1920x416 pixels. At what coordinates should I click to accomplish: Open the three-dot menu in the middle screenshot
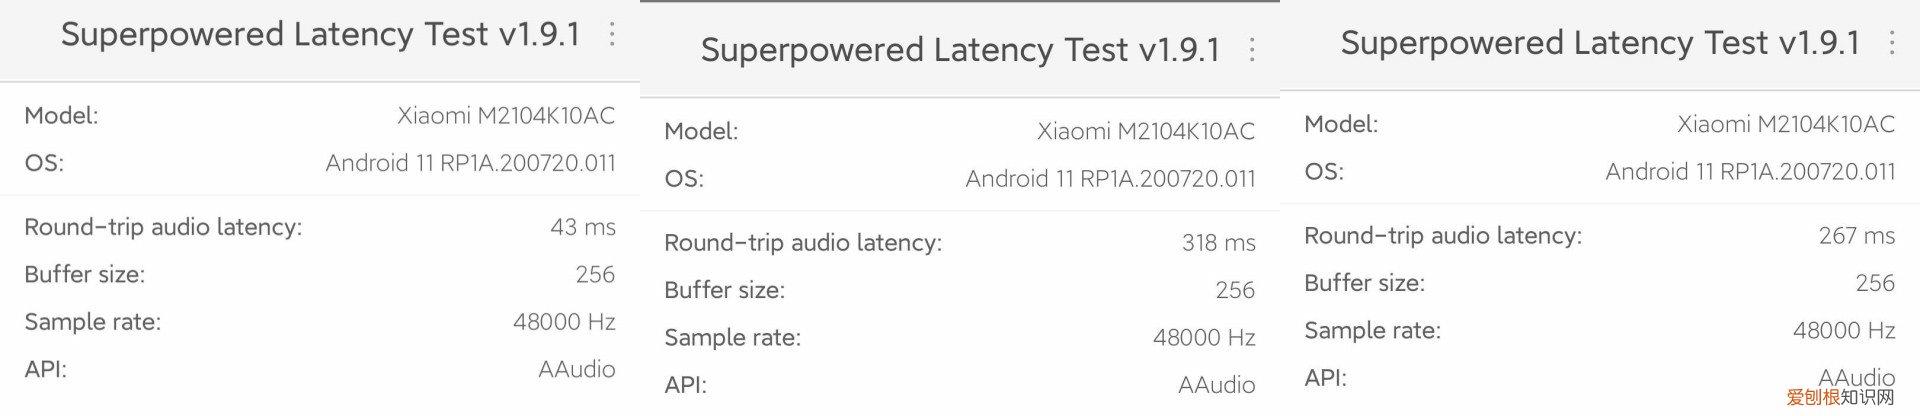pos(1252,50)
